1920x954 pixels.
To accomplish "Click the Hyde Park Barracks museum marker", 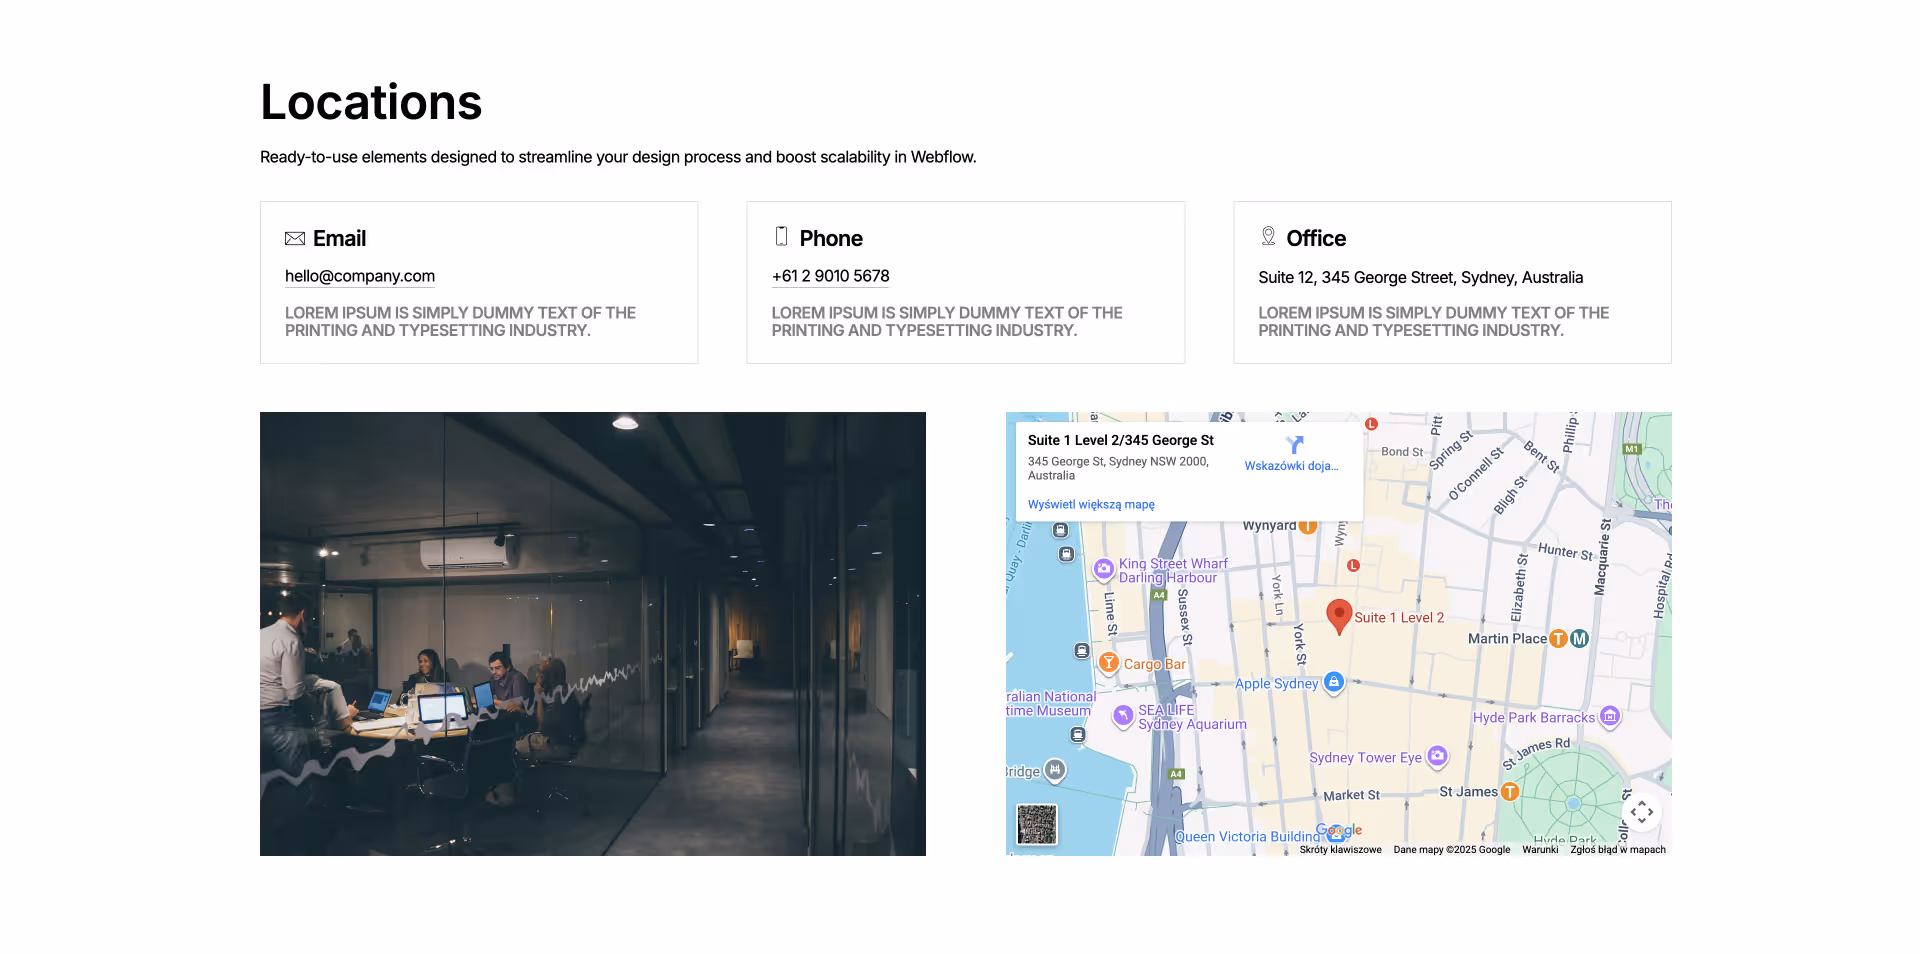I will (x=1611, y=716).
